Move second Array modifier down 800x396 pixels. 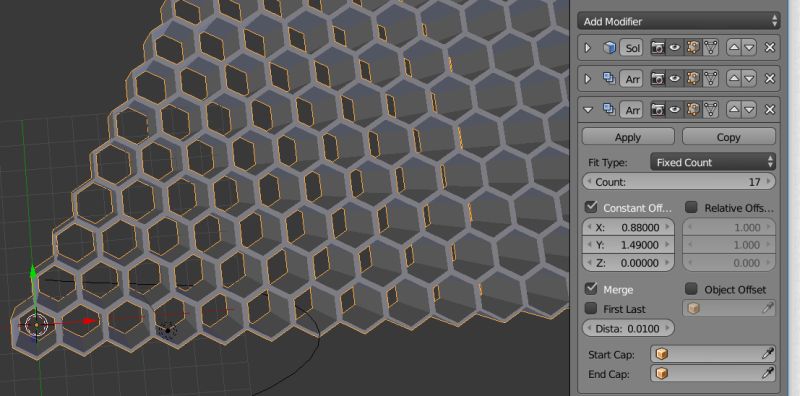[x=749, y=109]
